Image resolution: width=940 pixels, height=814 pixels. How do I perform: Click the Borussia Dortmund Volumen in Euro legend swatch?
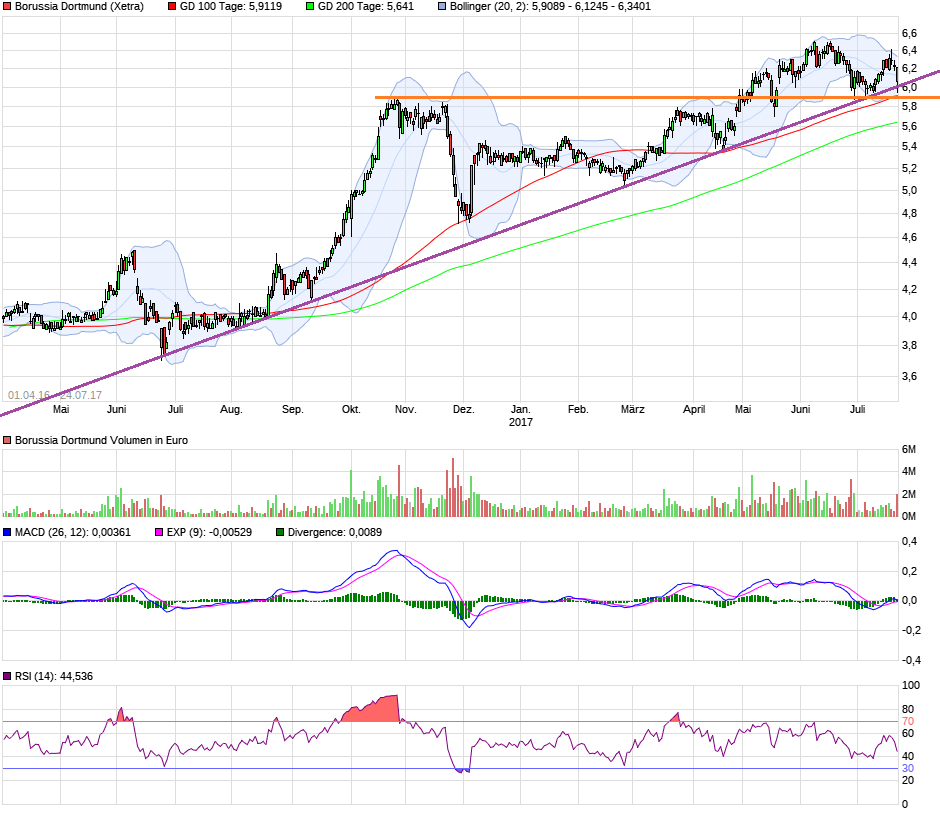(7, 440)
